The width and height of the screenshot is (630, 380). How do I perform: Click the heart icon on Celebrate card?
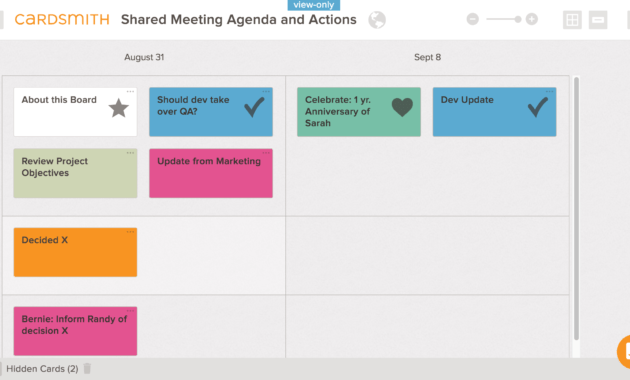click(x=402, y=107)
